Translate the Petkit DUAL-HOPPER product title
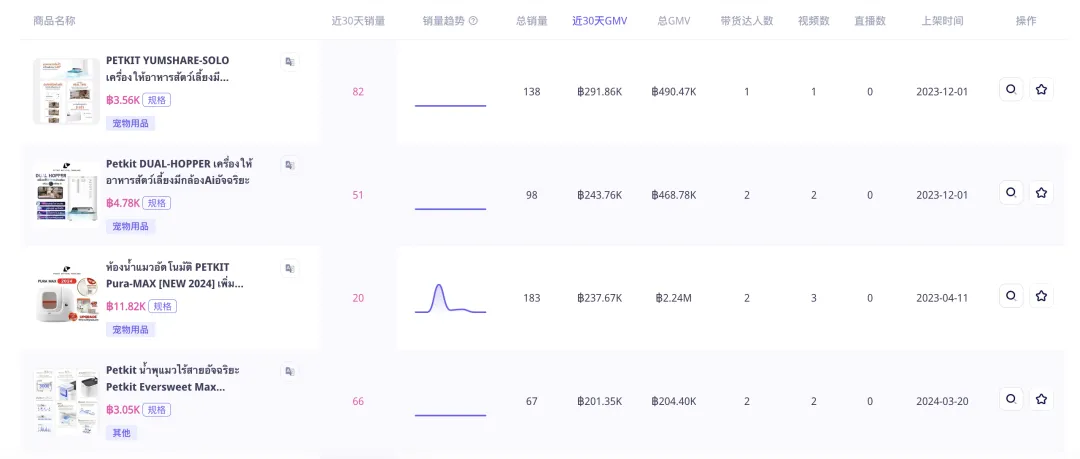 [290, 165]
